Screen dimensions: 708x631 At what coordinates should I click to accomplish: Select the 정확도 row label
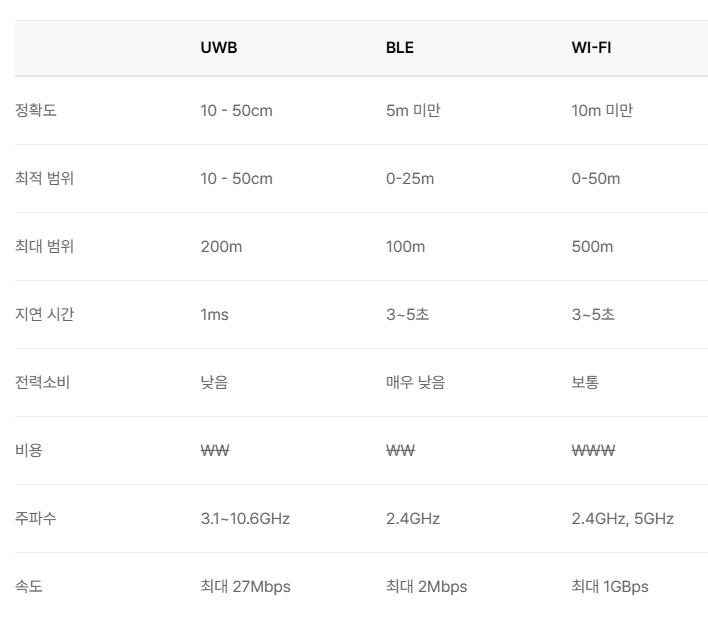[37, 110]
